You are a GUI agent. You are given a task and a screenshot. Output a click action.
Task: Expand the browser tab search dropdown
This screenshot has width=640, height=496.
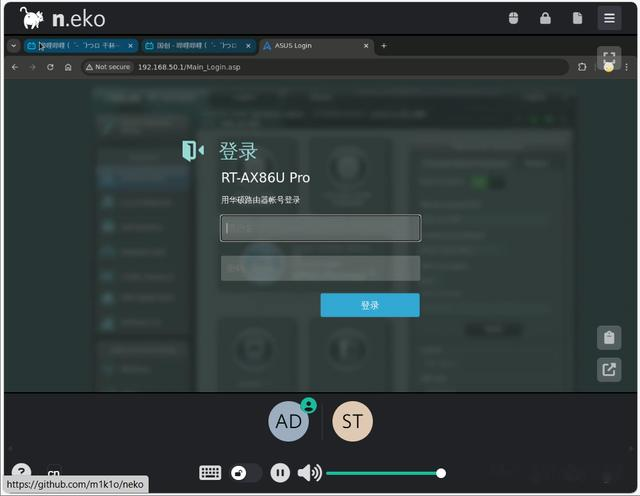[x=13, y=45]
